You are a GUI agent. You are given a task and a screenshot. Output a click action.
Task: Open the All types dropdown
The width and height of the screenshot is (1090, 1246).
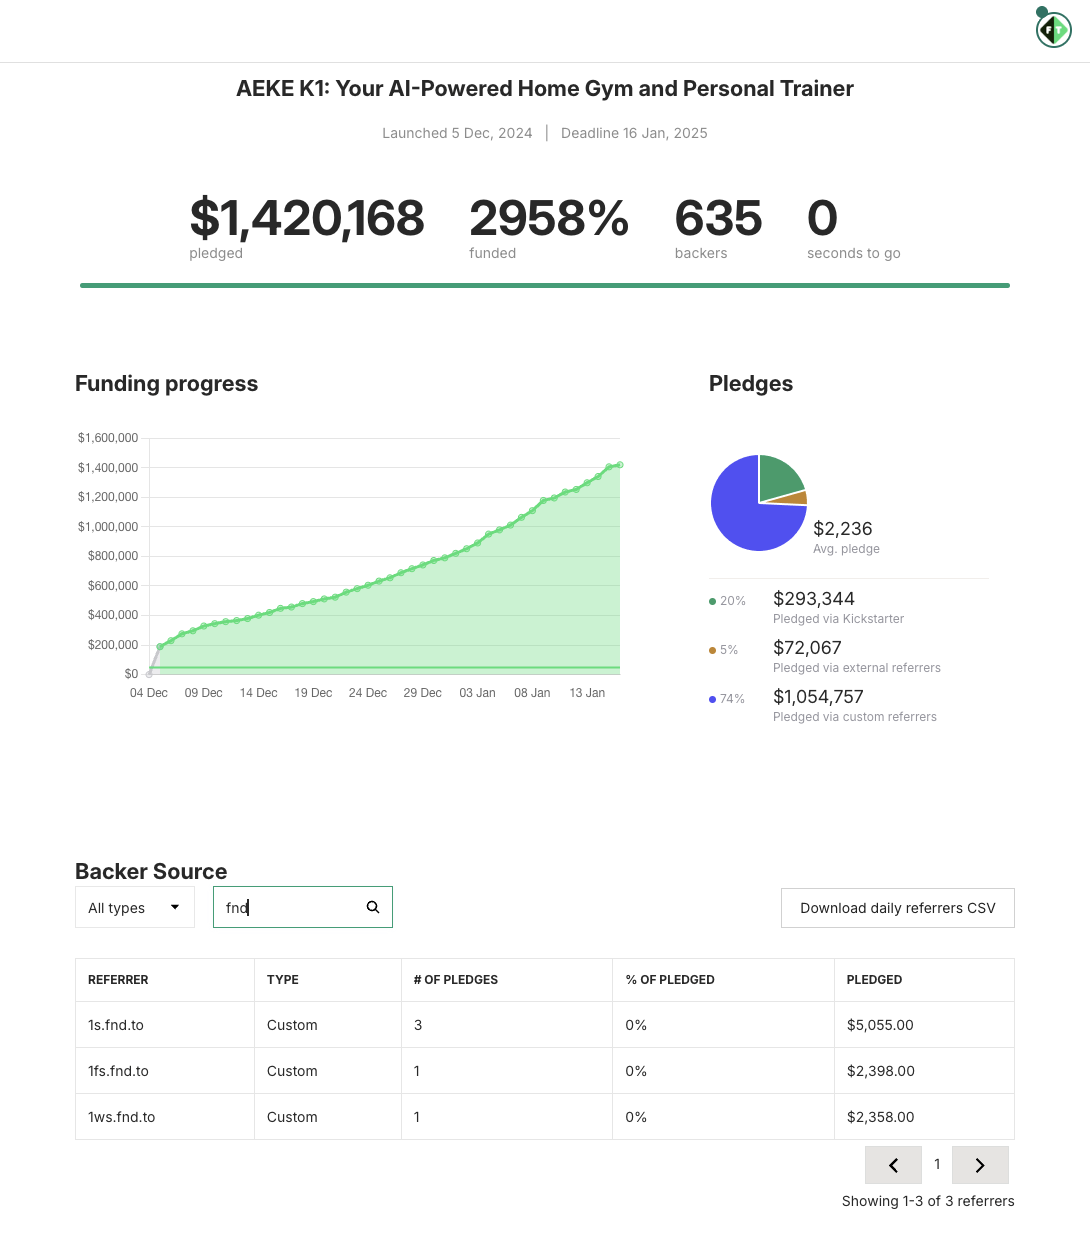point(134,908)
